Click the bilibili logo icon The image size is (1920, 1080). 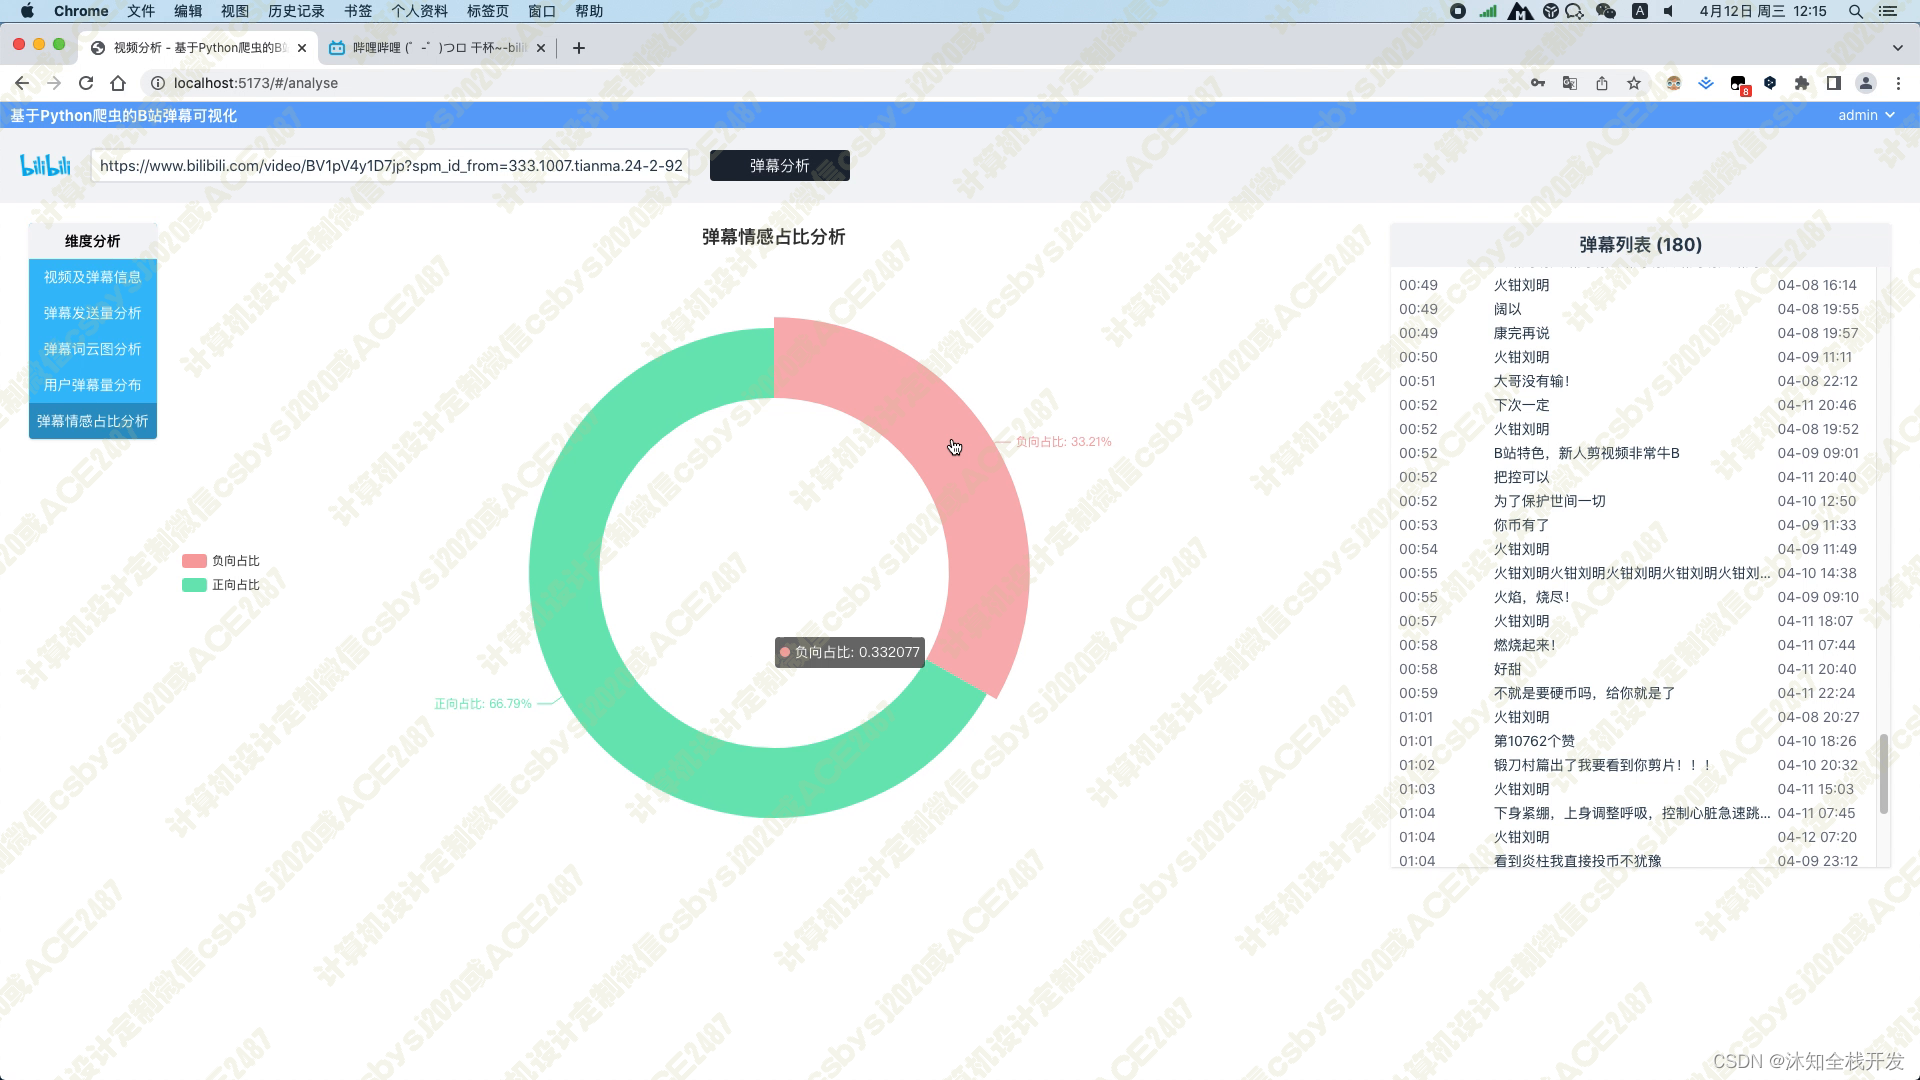46,165
